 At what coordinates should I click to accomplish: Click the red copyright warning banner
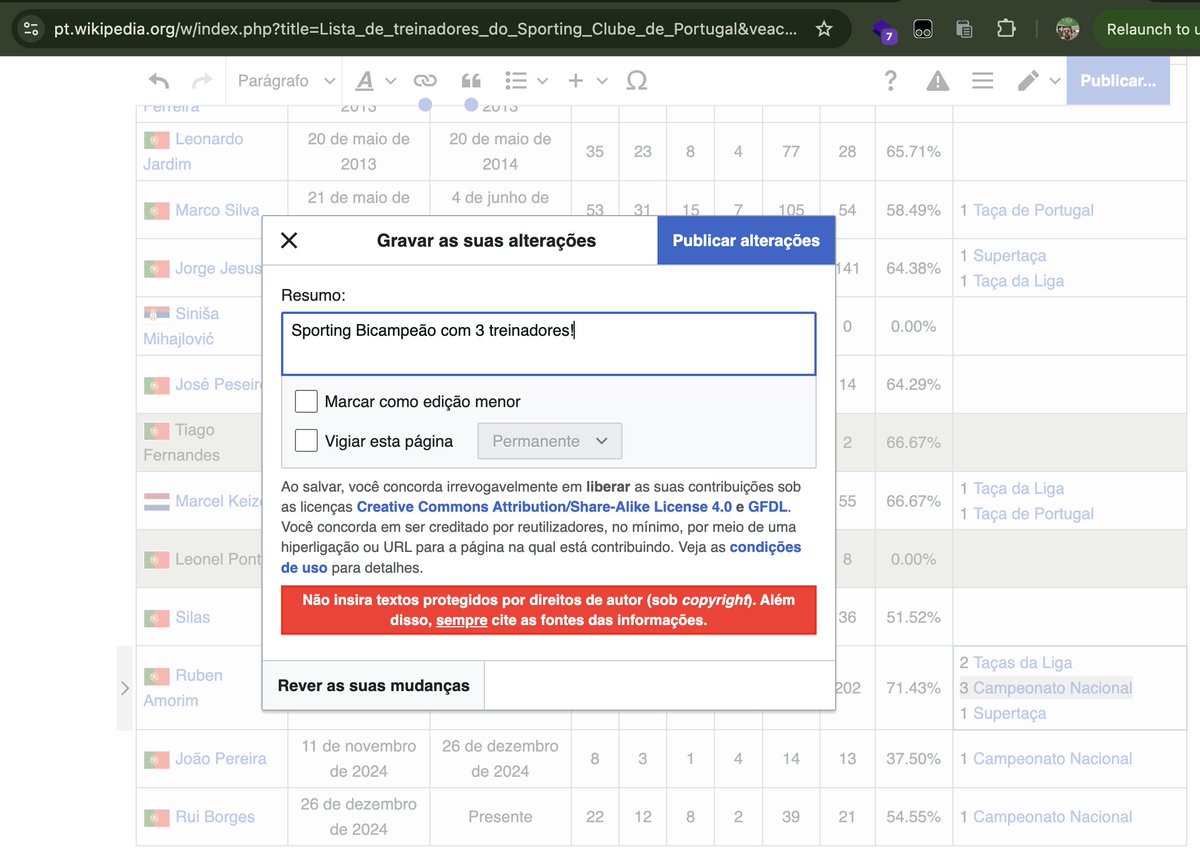(549, 610)
